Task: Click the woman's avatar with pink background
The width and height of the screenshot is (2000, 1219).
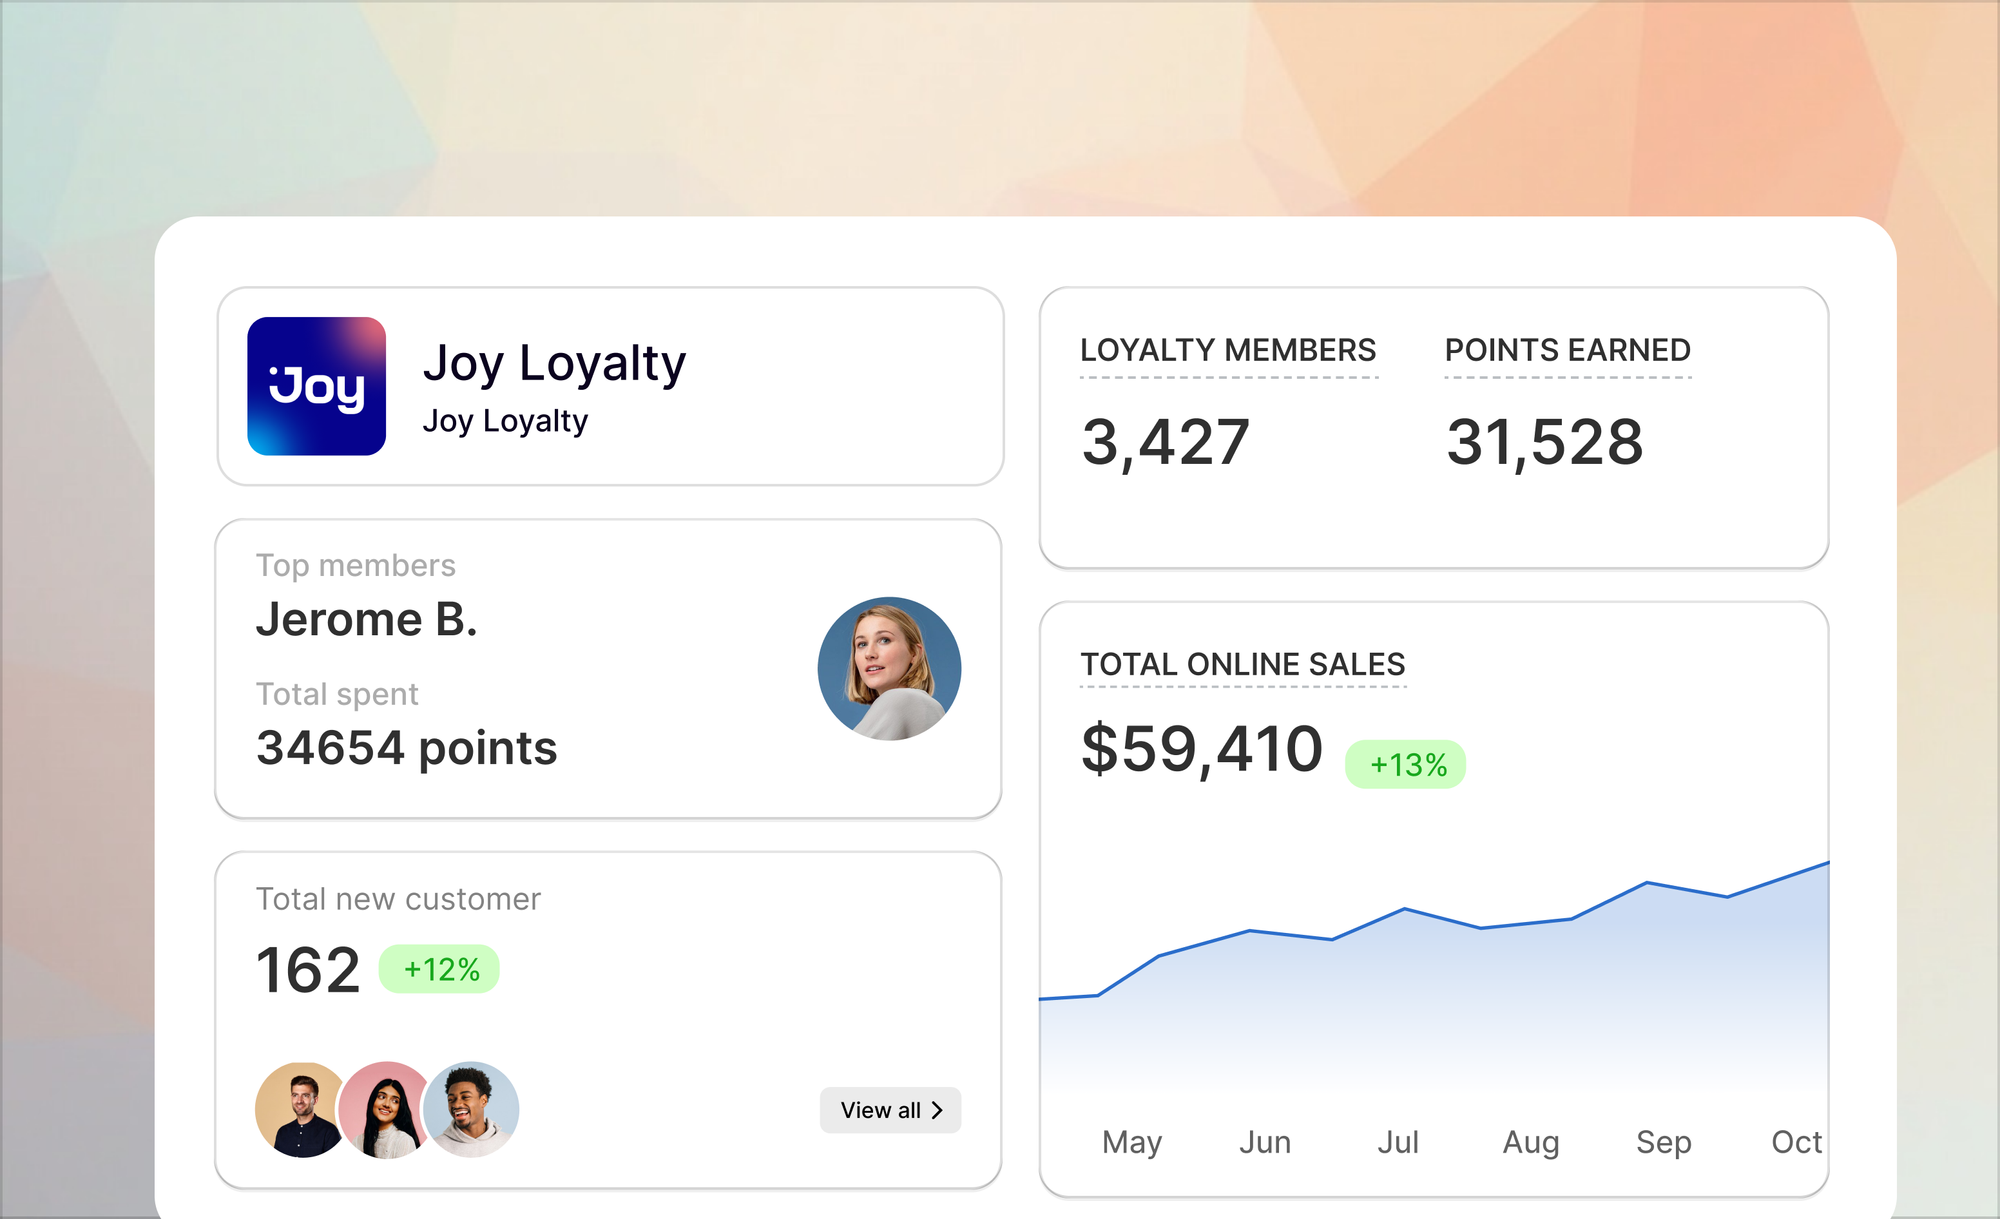Action: pyautogui.click(x=385, y=1111)
